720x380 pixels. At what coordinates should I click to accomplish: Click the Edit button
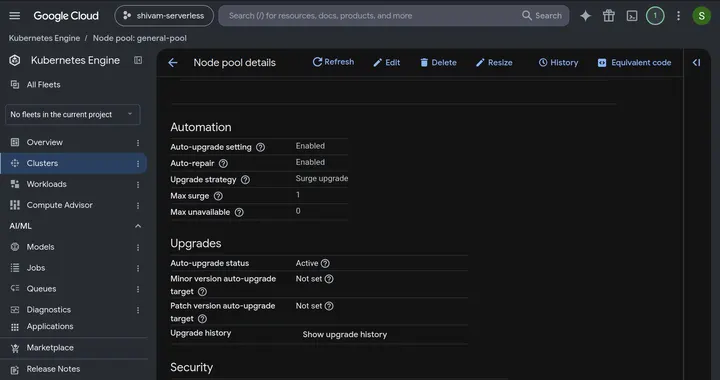[x=387, y=62]
